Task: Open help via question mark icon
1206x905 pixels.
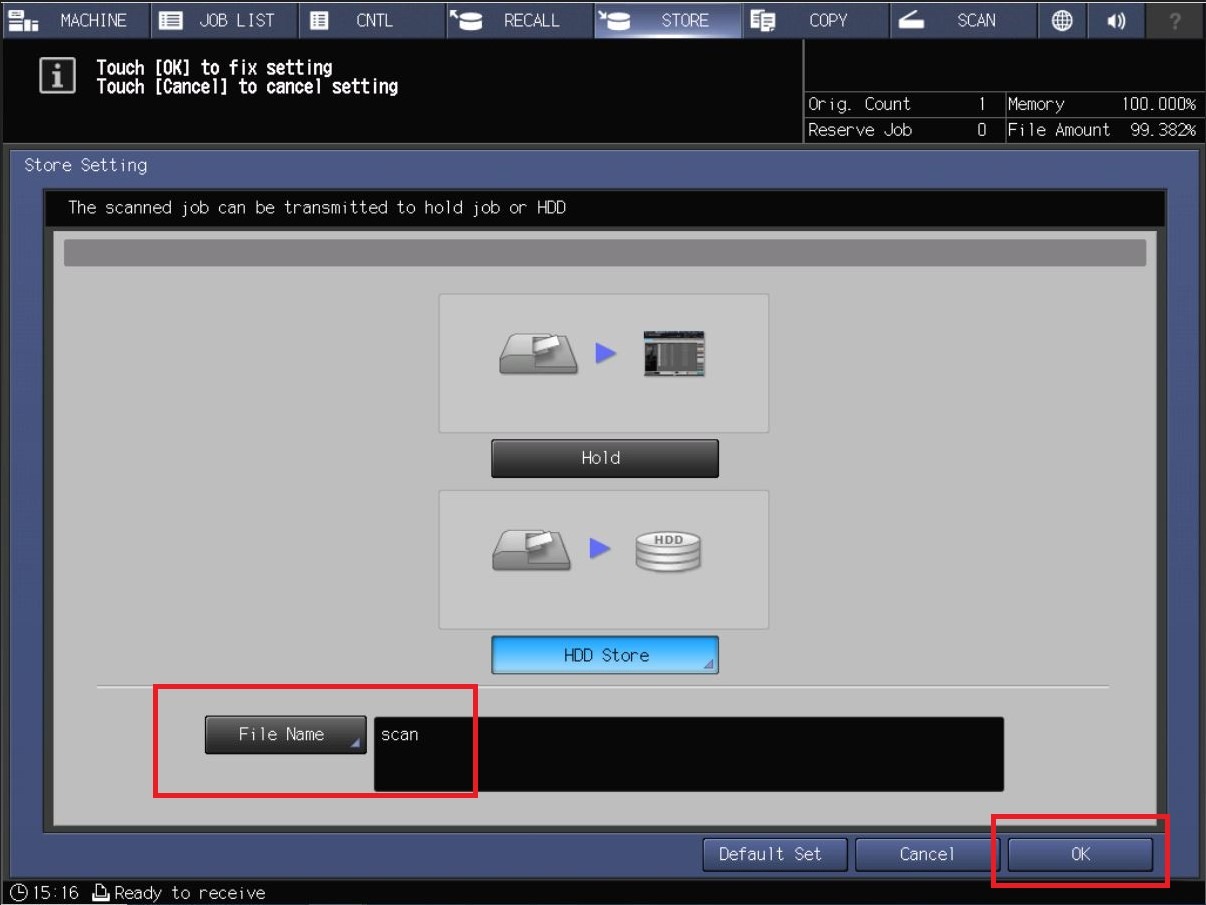Action: tap(1174, 20)
